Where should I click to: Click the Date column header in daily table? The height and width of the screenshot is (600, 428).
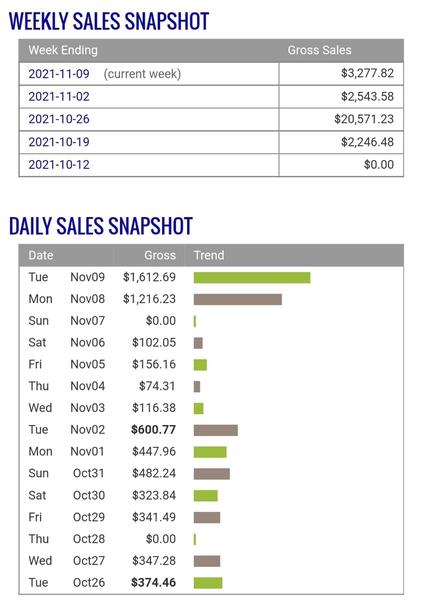pyautogui.click(x=41, y=255)
